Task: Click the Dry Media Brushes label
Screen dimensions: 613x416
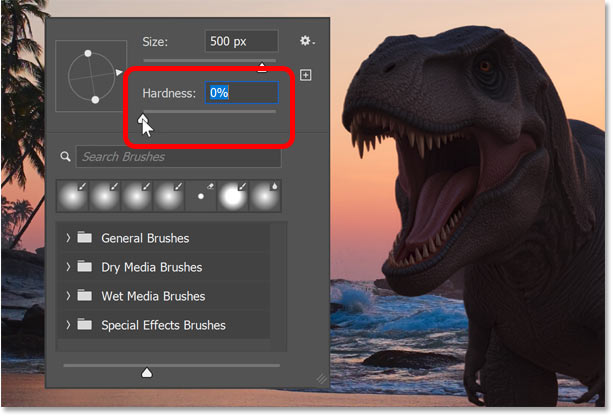Action: [x=151, y=268]
